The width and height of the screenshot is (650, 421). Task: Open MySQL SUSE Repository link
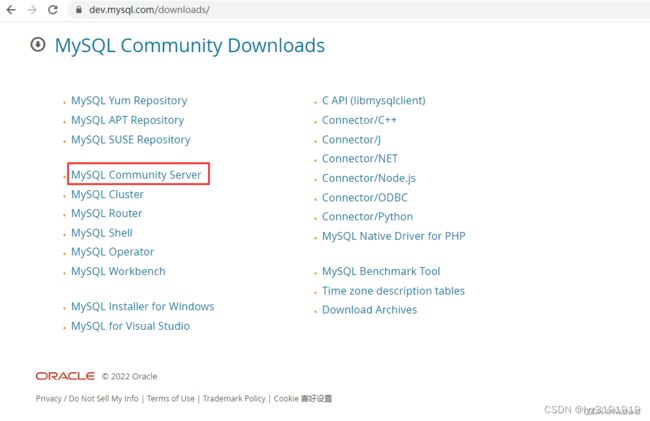pyautogui.click(x=131, y=140)
